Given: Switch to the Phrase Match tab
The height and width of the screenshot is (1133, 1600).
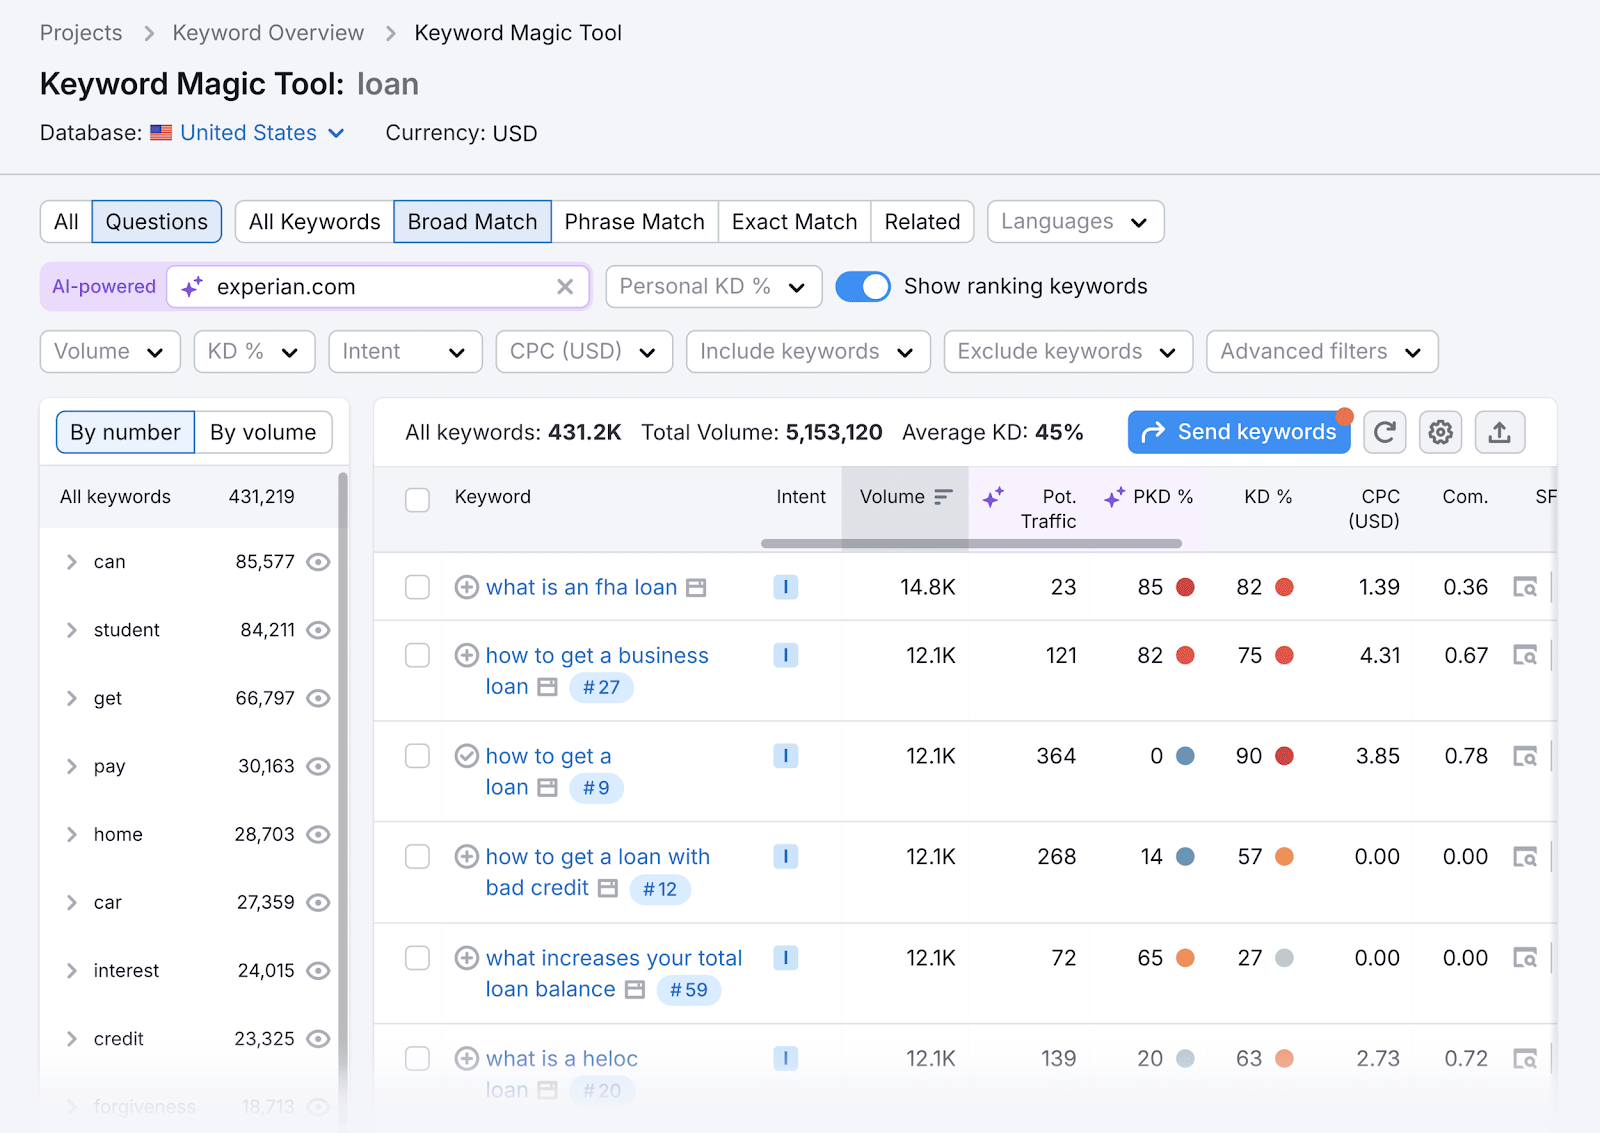Looking at the screenshot, I should [634, 221].
